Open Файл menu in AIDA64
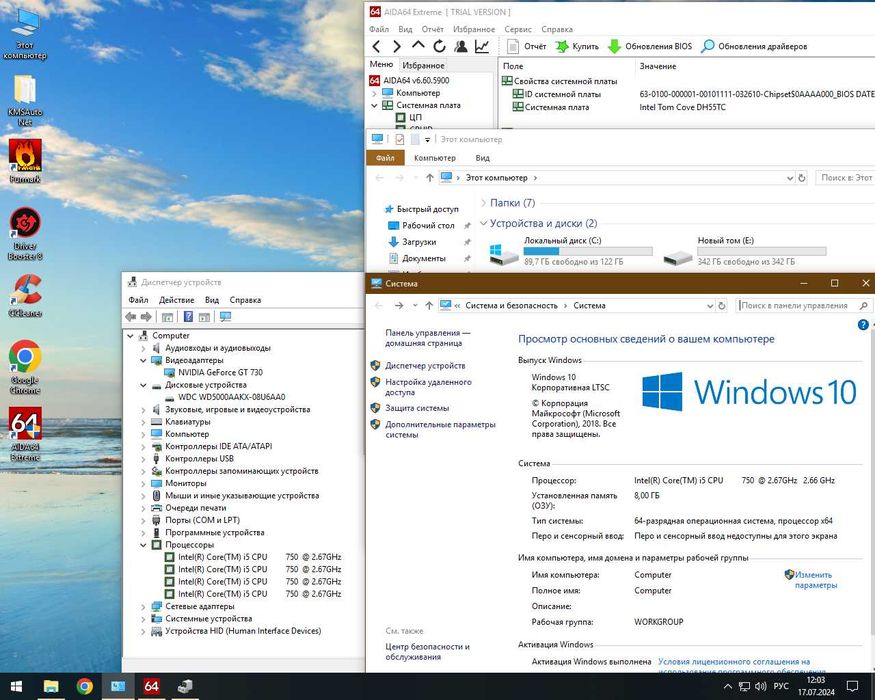 pyautogui.click(x=379, y=29)
